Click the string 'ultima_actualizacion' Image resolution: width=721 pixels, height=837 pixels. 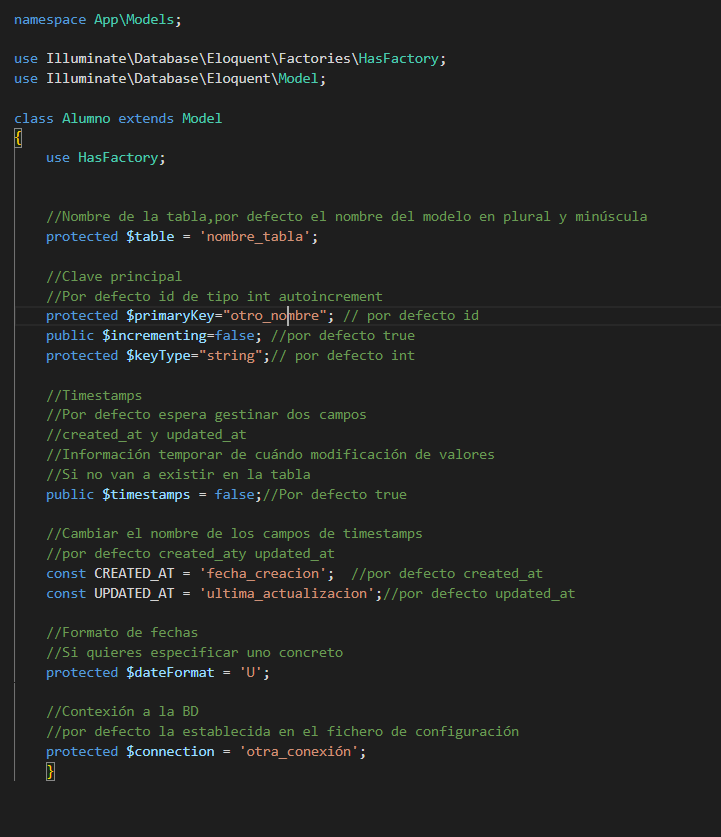(x=287, y=594)
